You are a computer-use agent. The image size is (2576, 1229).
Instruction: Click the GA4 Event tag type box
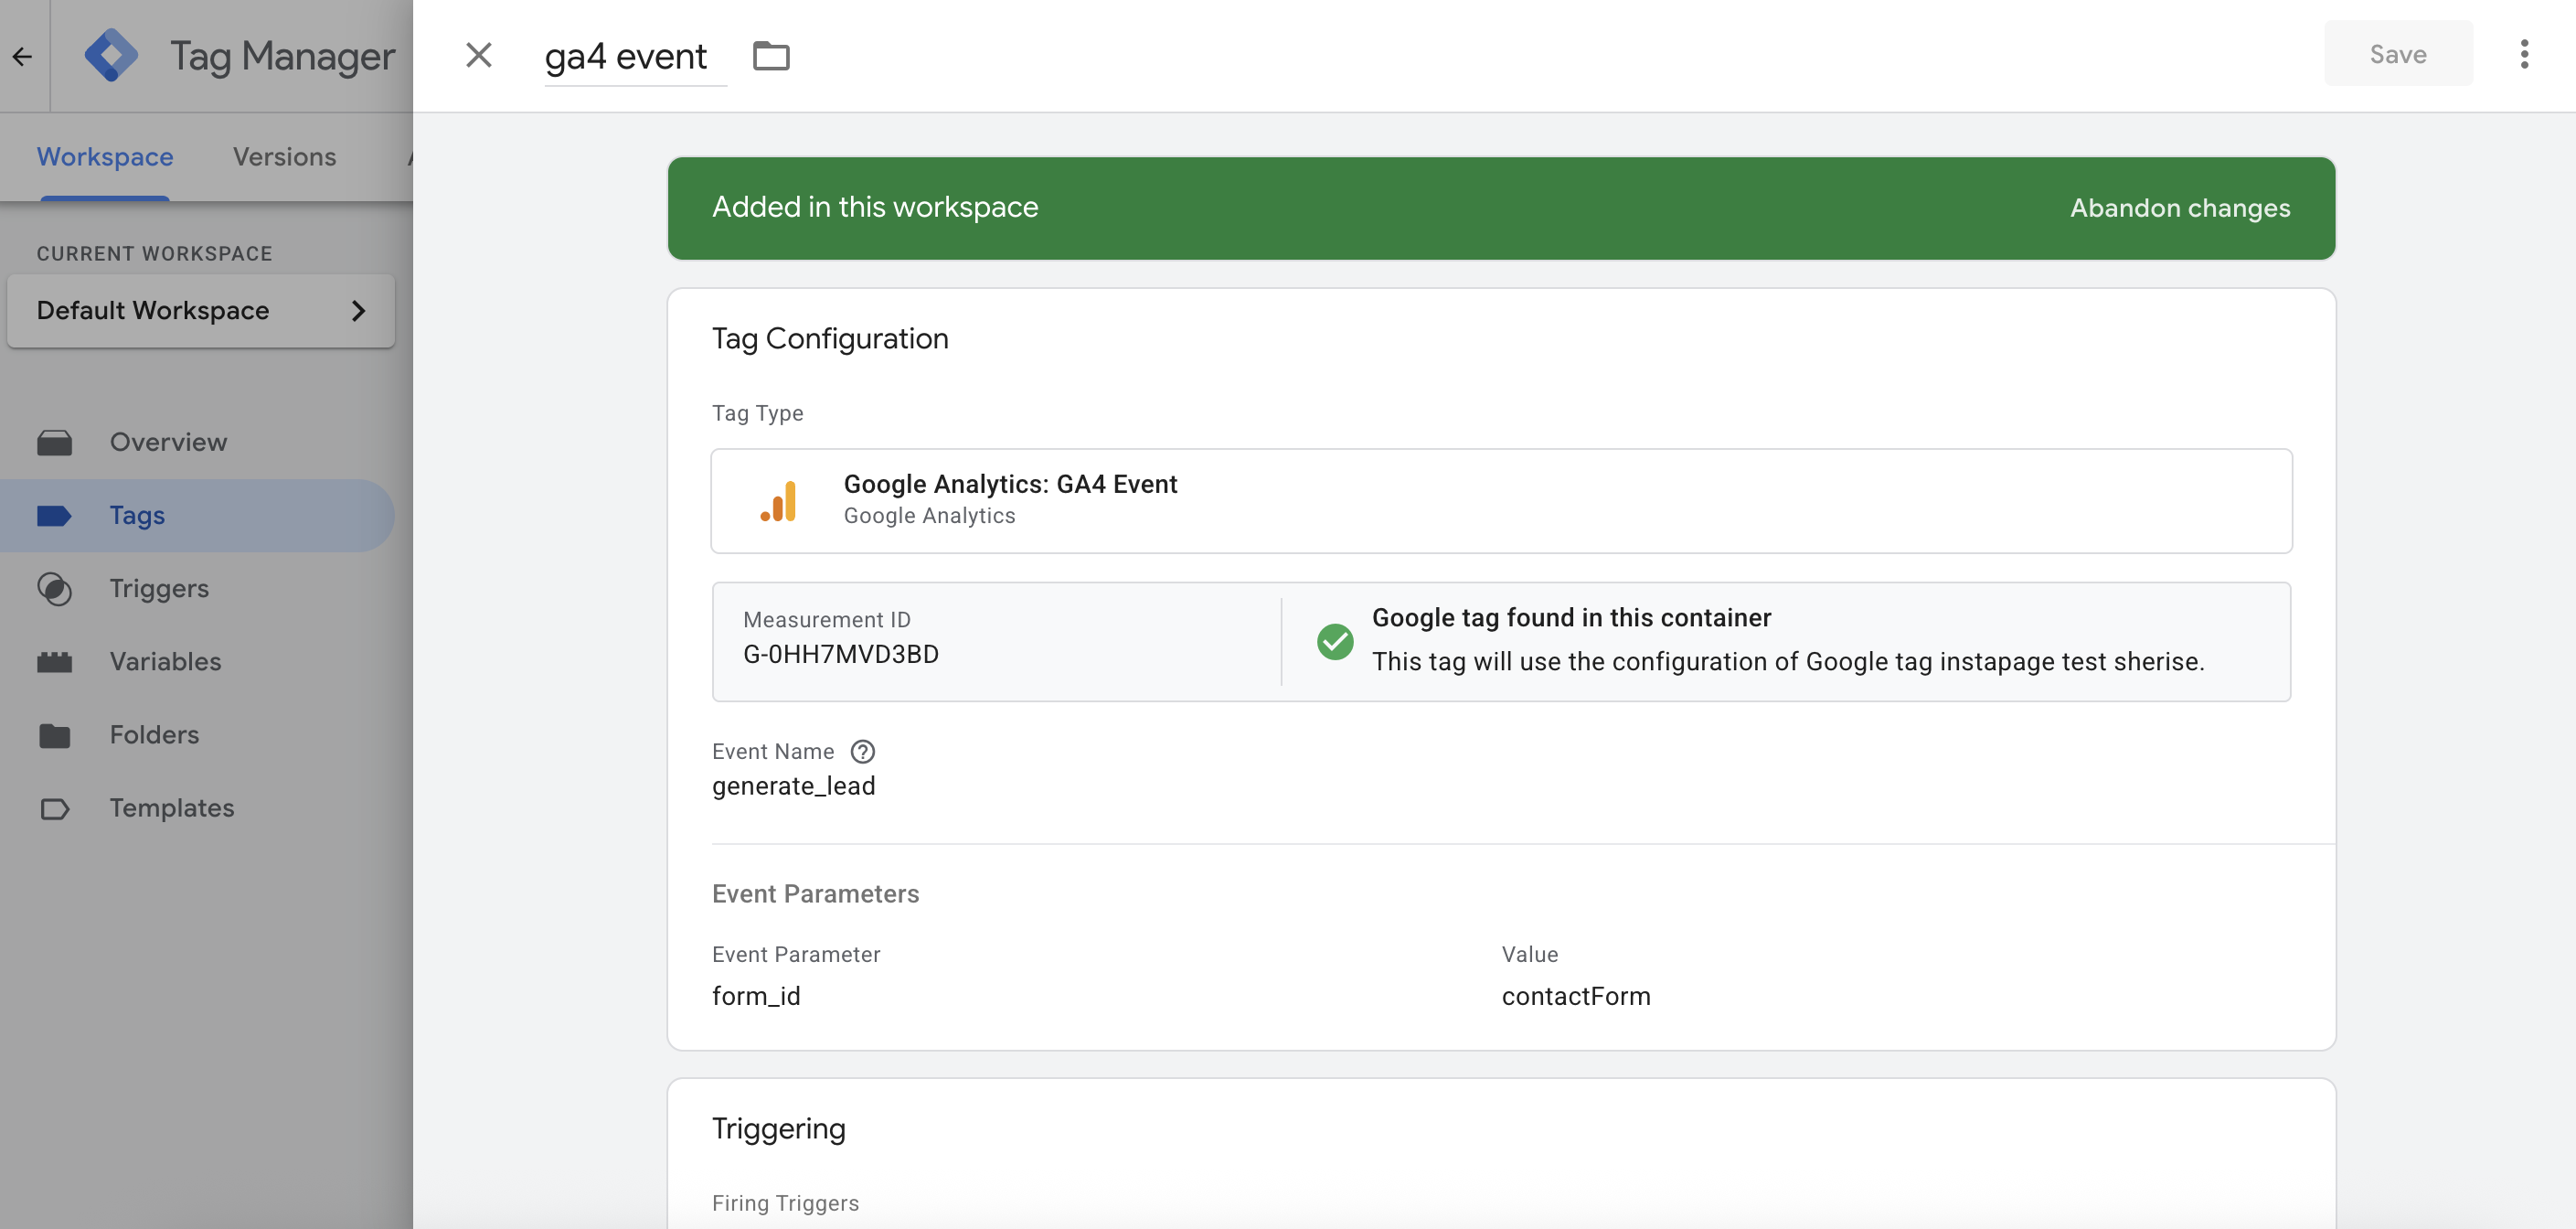click(1500, 500)
